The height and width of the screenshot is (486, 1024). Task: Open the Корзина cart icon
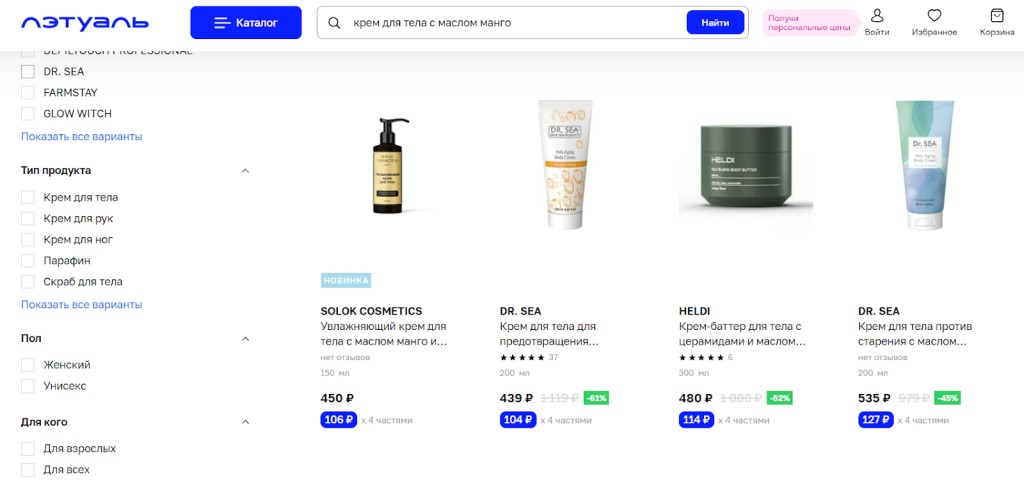tap(997, 15)
